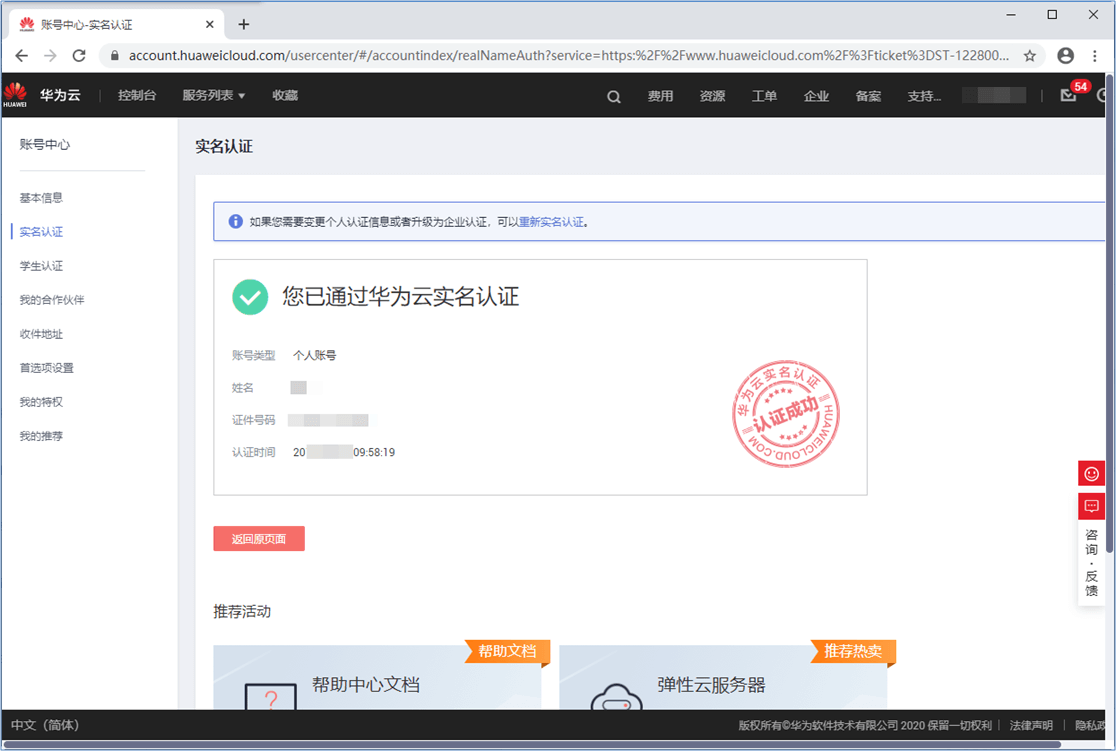Click the blurred account name in header

994,95
